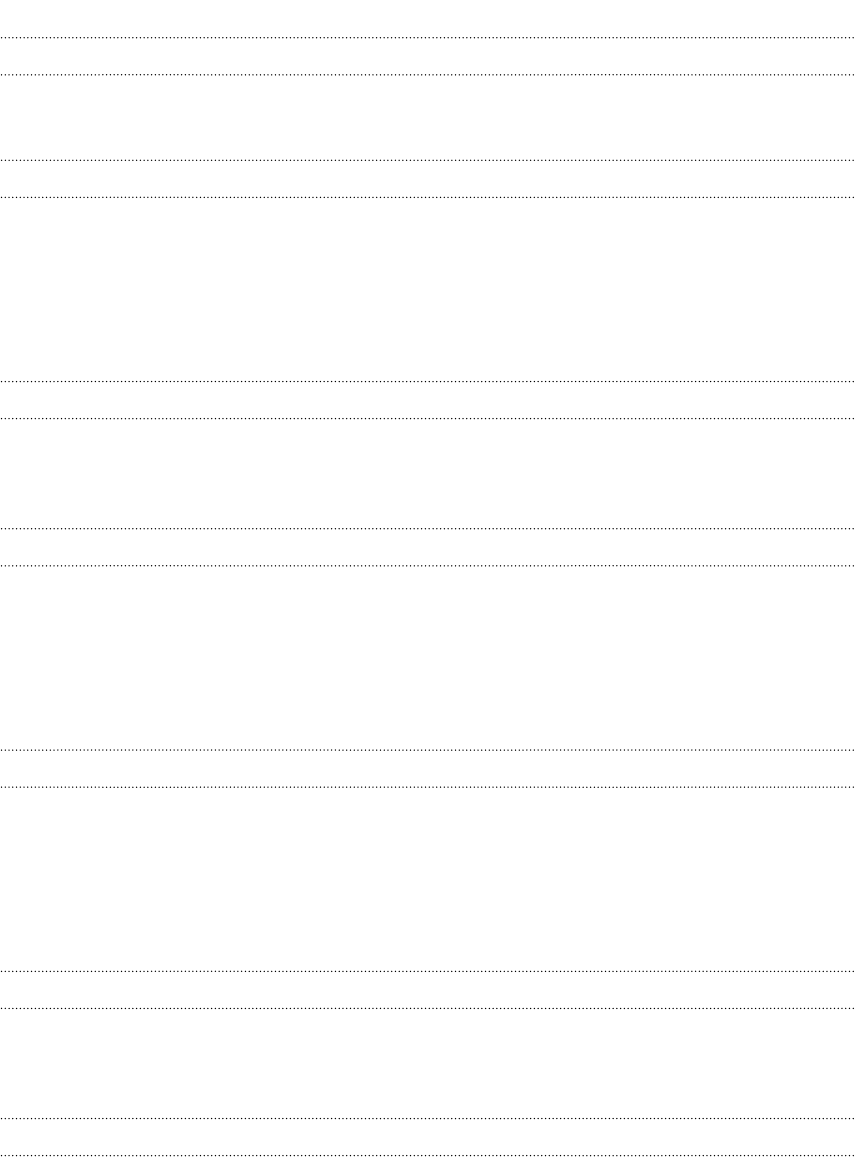Click the bottommost dotted line
The height and width of the screenshot is (1157, 855).
coord(427,1155)
